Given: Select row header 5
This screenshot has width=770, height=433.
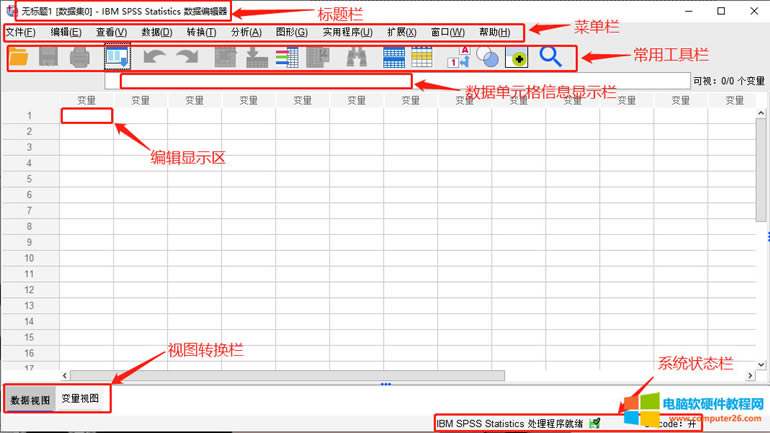Looking at the screenshot, I should pyautogui.click(x=30, y=179).
